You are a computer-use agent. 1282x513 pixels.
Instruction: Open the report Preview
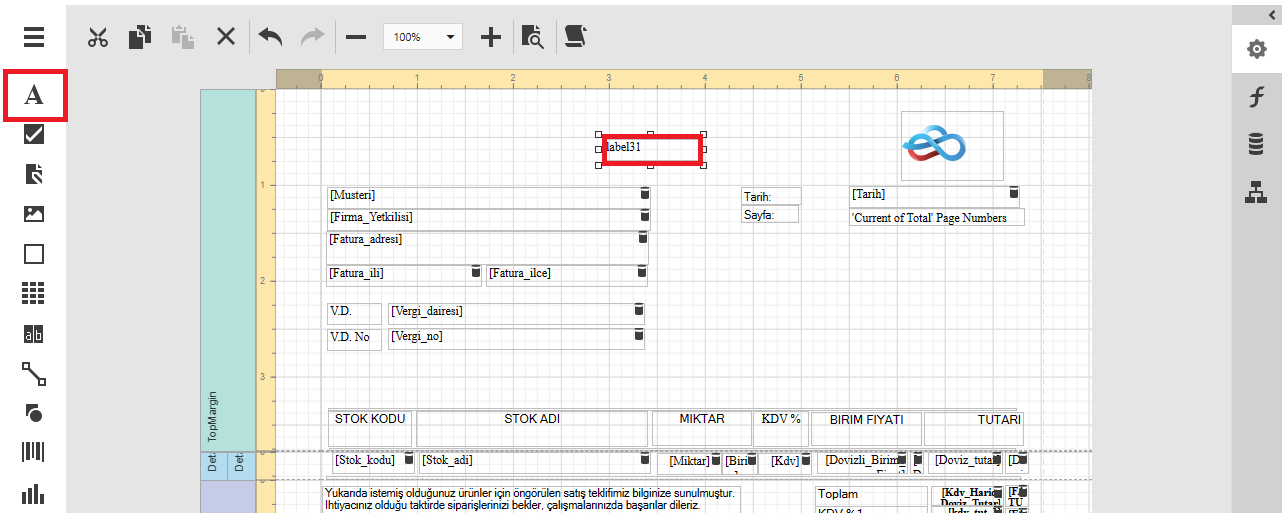click(x=533, y=37)
